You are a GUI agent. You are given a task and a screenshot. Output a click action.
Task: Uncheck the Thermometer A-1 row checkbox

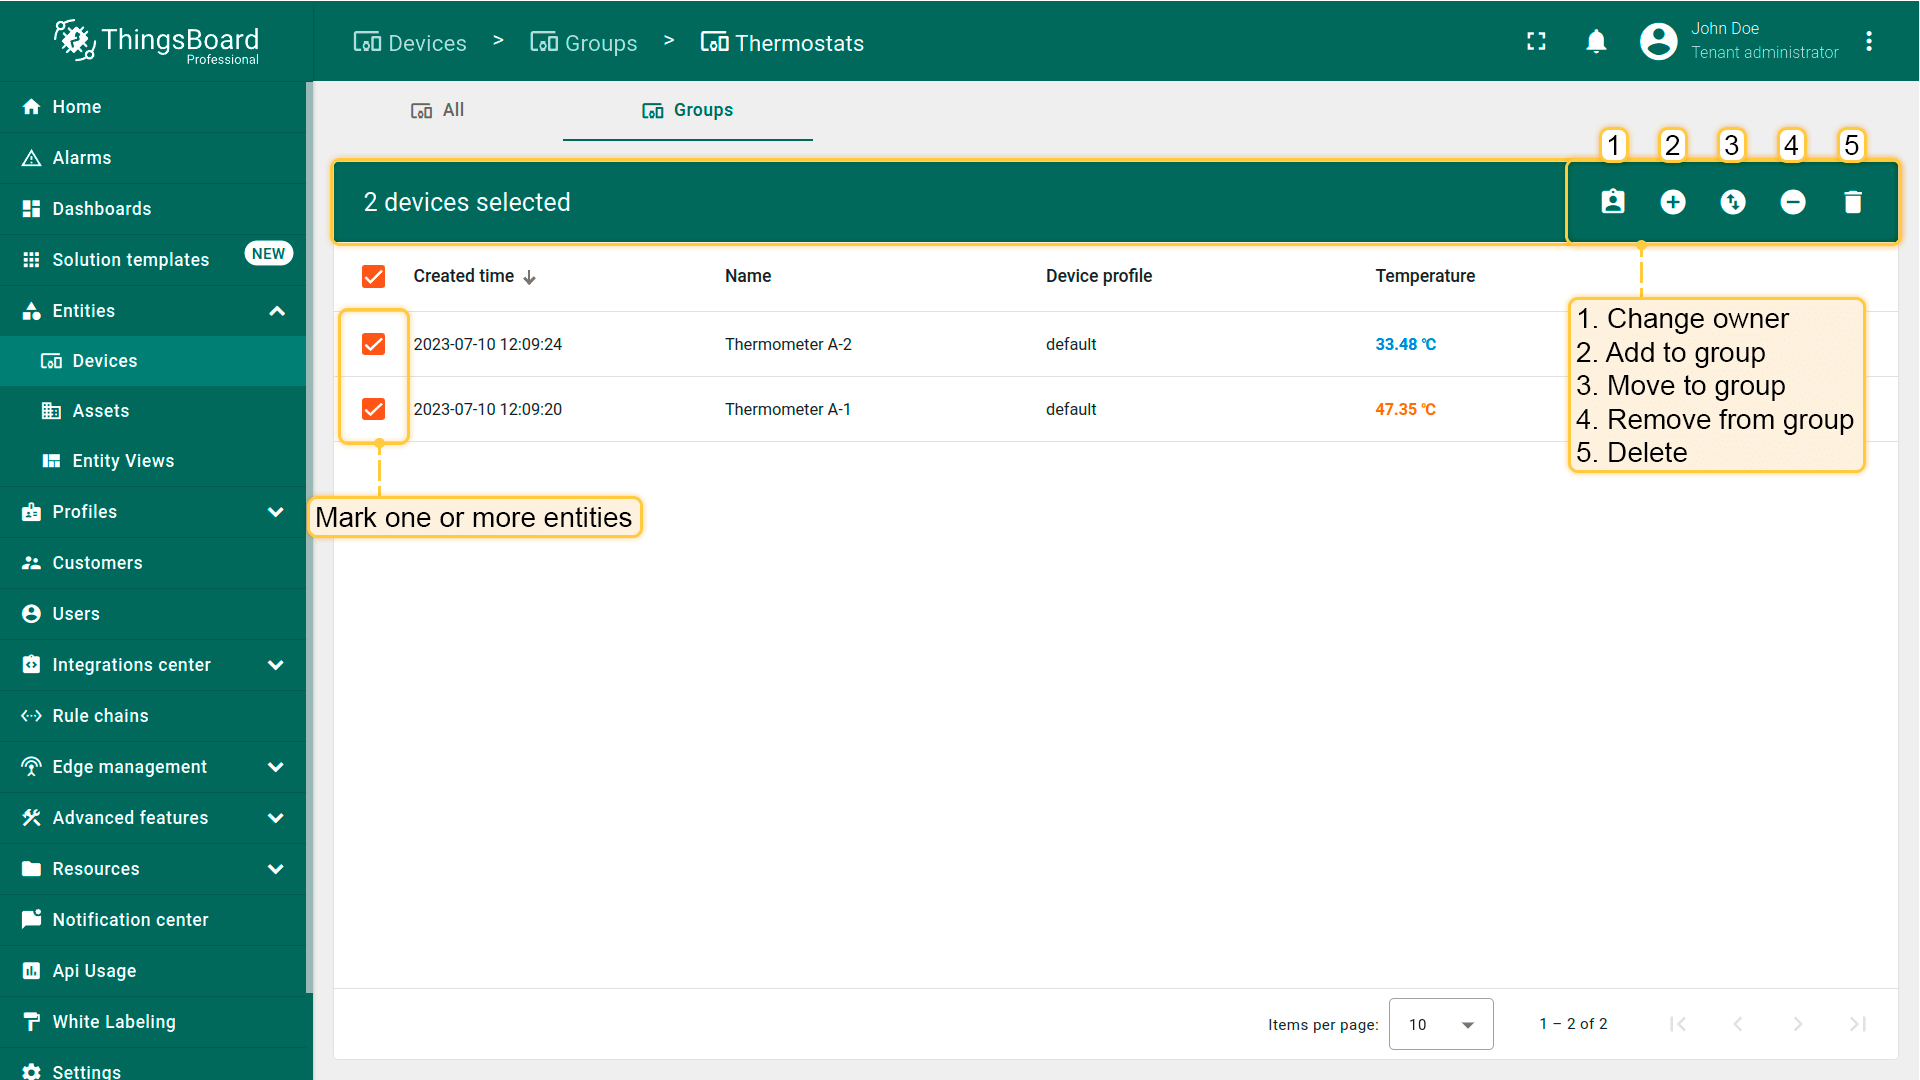pyautogui.click(x=374, y=409)
